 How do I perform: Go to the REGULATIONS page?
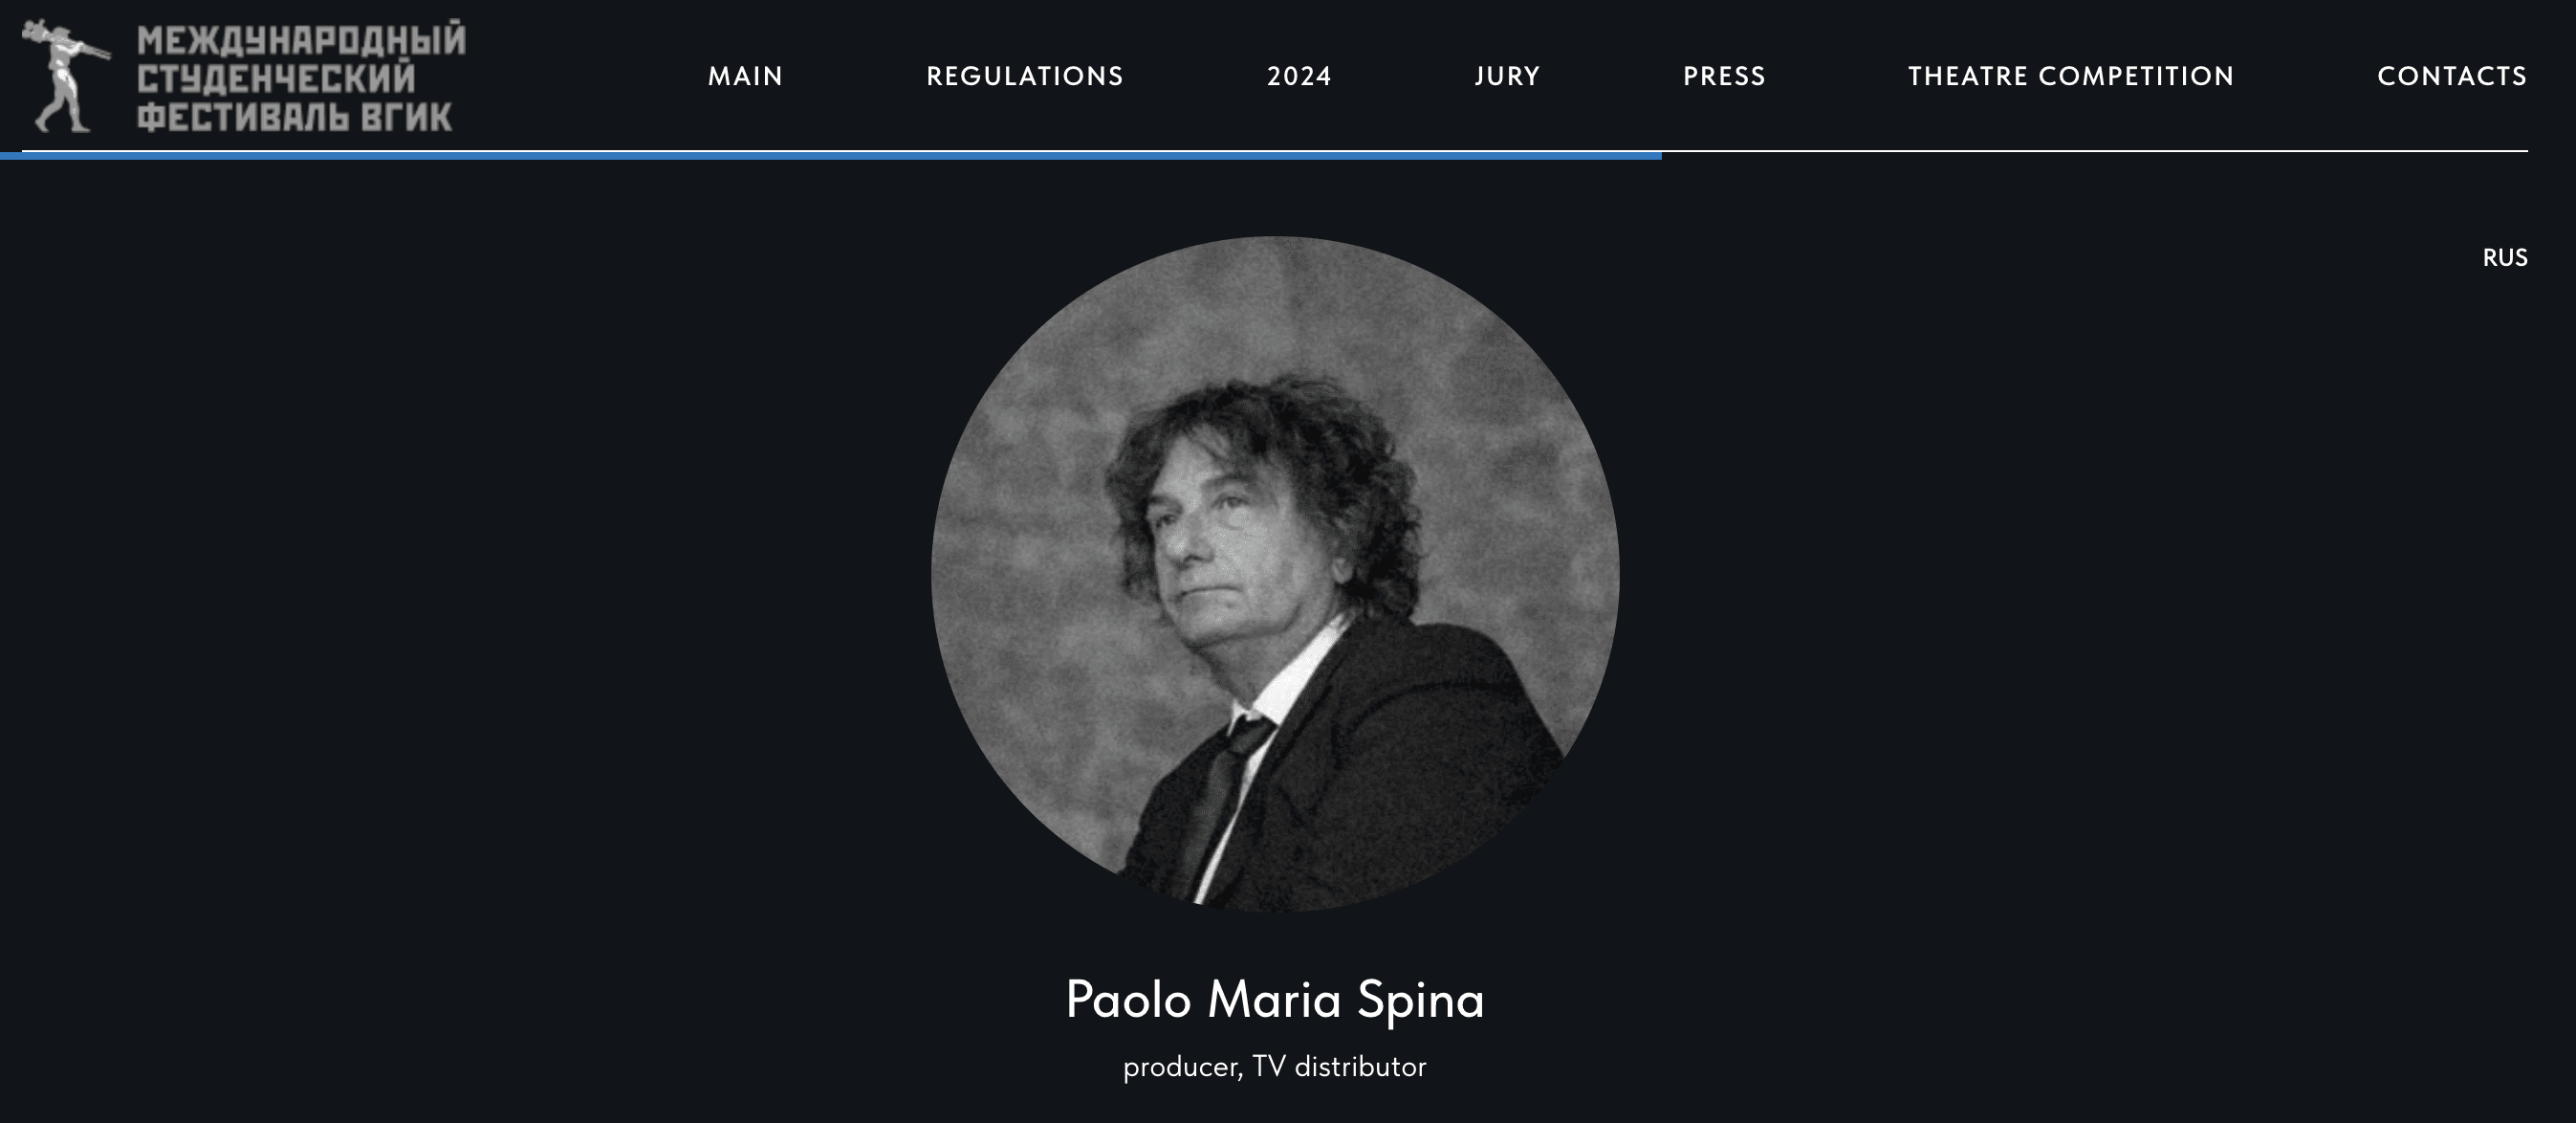(1024, 76)
